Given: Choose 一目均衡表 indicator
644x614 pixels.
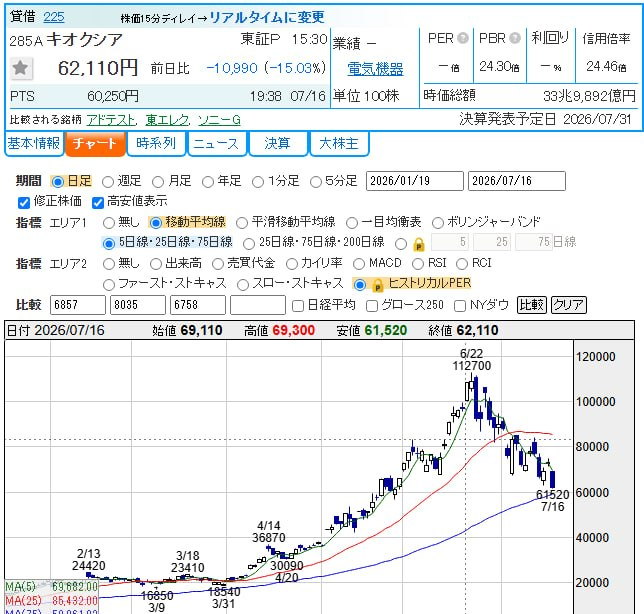Looking at the screenshot, I should pyautogui.click(x=352, y=223).
